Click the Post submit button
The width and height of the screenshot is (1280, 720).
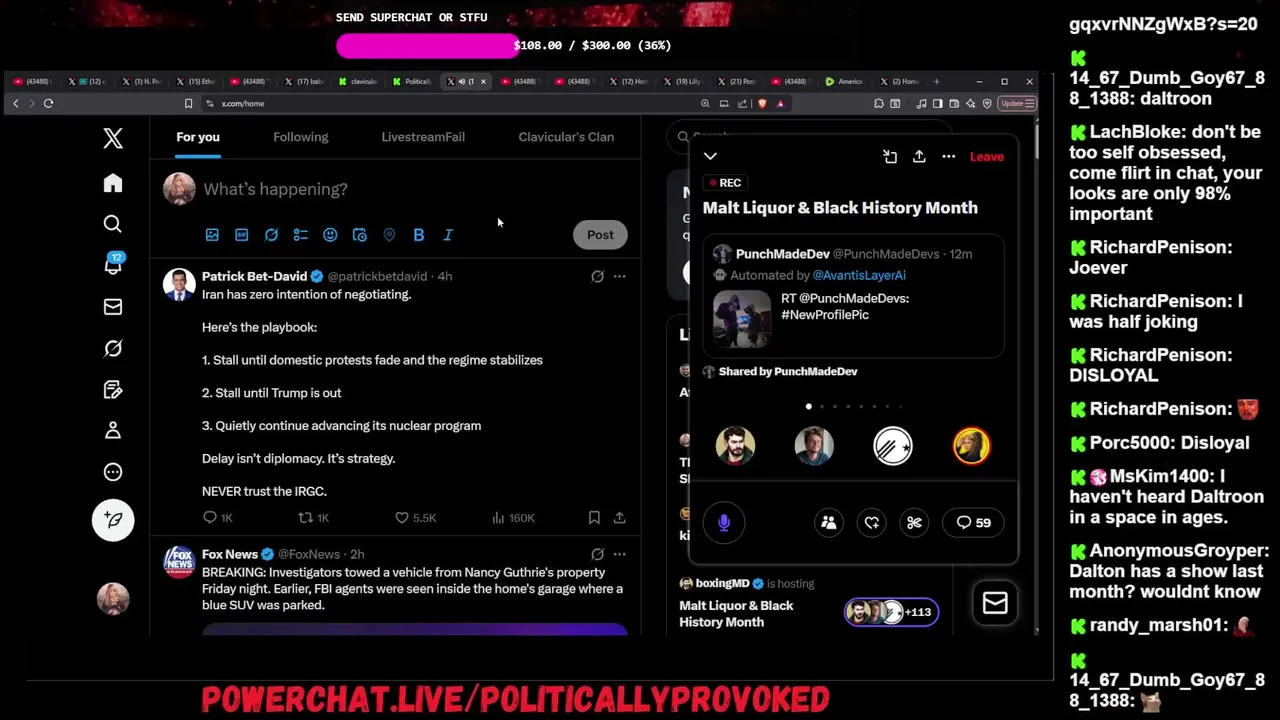(600, 235)
